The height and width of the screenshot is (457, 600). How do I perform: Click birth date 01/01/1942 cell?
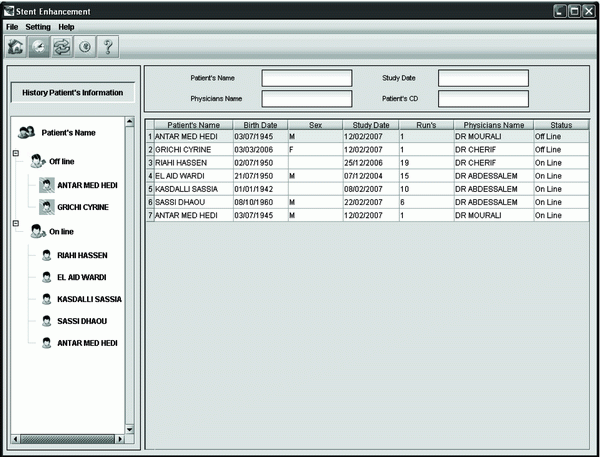click(x=261, y=189)
